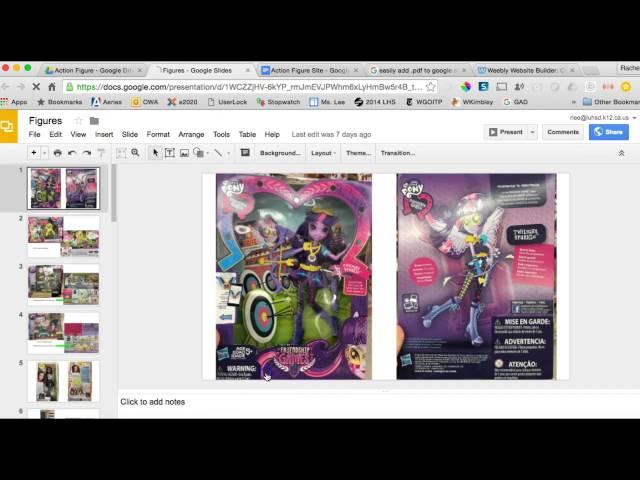The width and height of the screenshot is (640, 480).
Task: Select the left toy box image on slide
Action: 293,276
